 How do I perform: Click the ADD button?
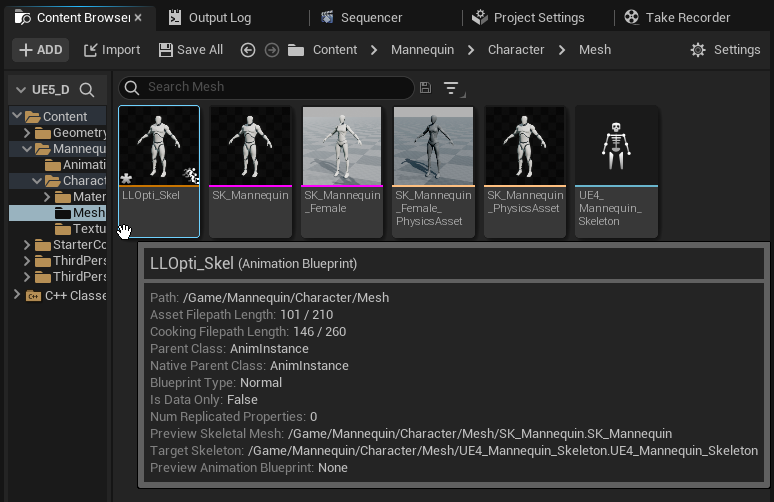(40, 50)
